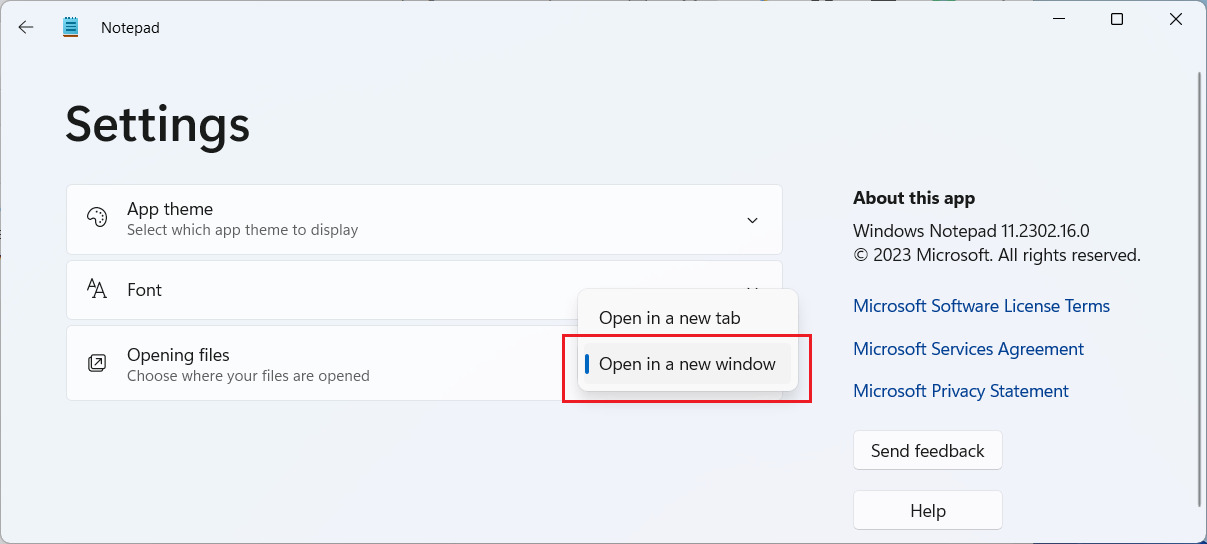
Task: Expand the Font settings row
Action: click(x=424, y=290)
